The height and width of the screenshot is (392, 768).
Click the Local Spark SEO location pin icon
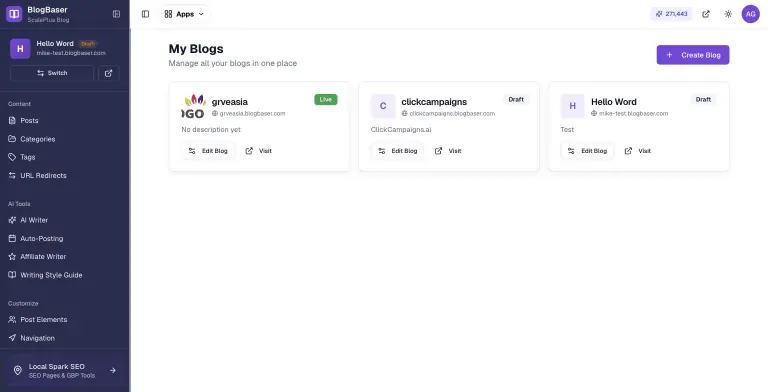(18, 370)
